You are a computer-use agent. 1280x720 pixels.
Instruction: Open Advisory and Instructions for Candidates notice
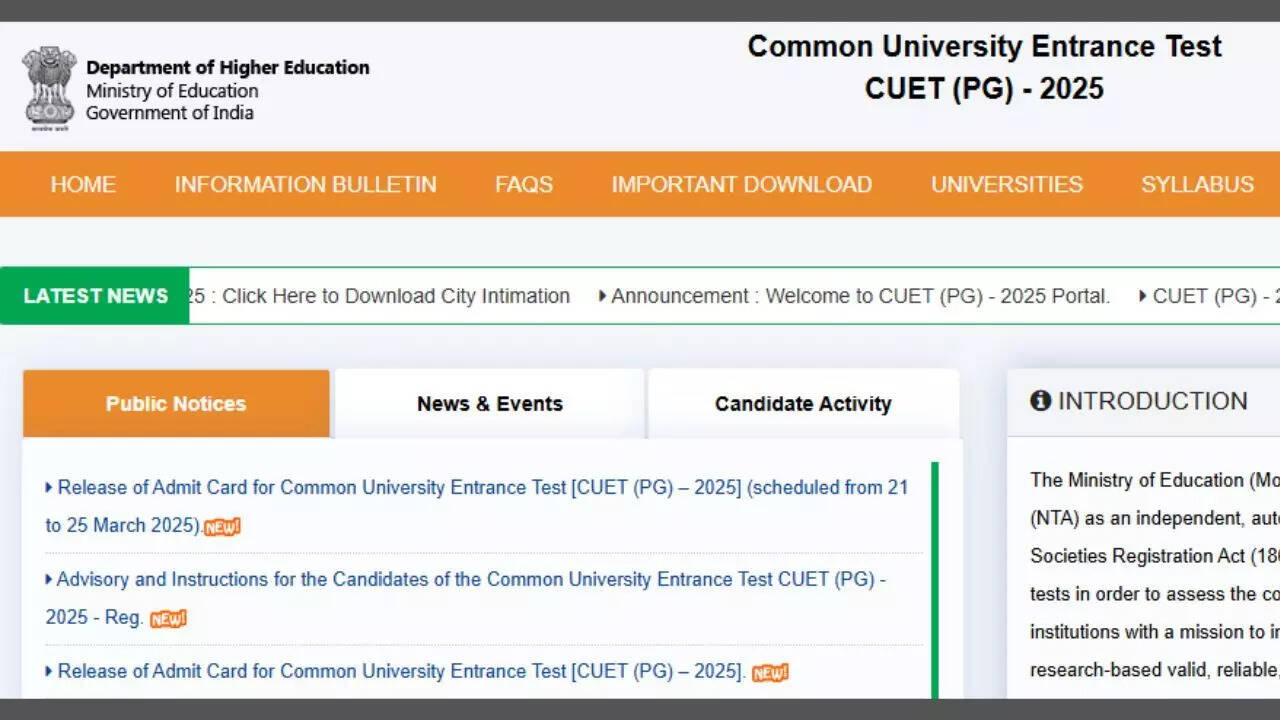tap(470, 580)
